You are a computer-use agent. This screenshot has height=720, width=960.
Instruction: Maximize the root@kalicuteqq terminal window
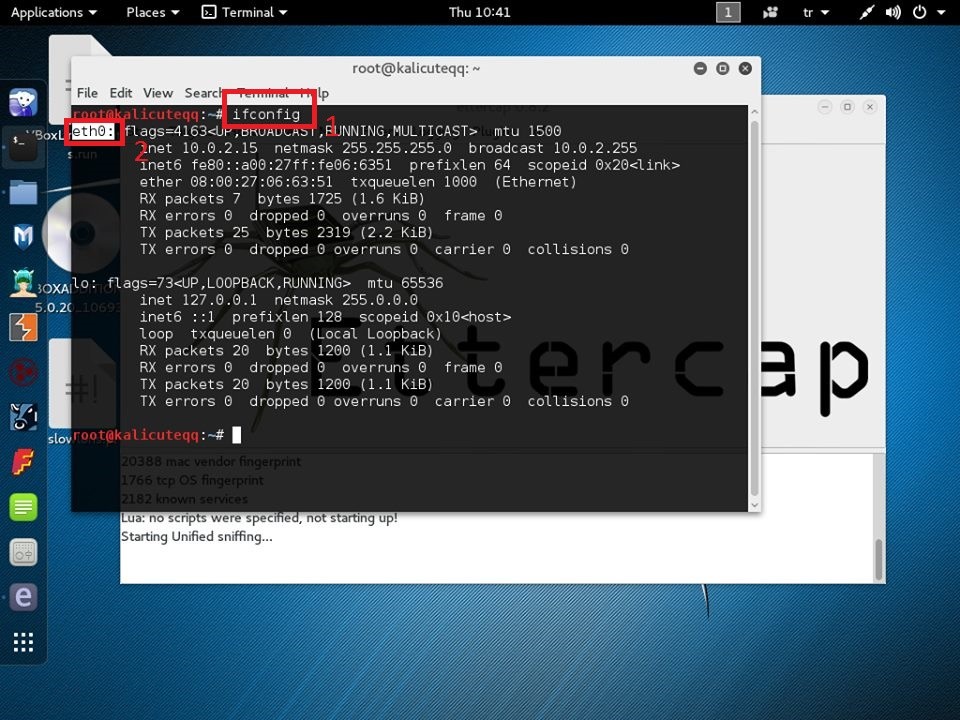point(722,69)
